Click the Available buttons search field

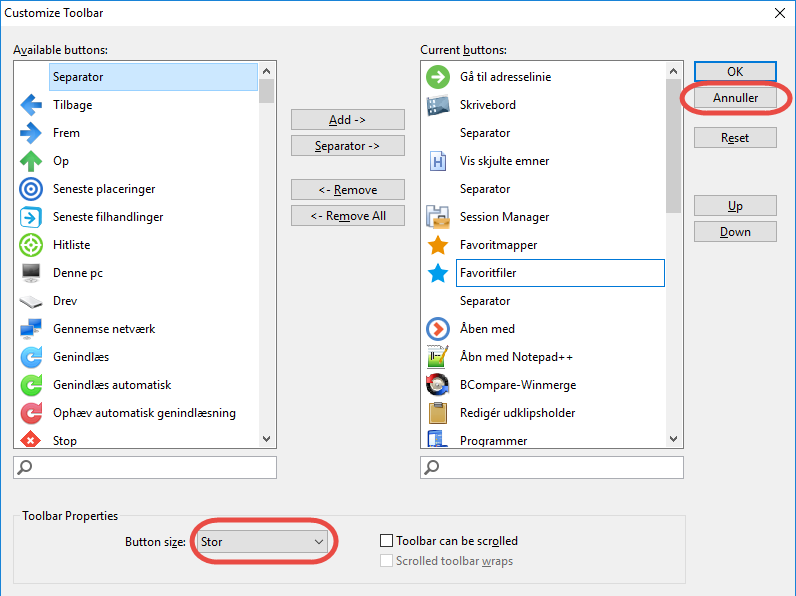point(145,467)
